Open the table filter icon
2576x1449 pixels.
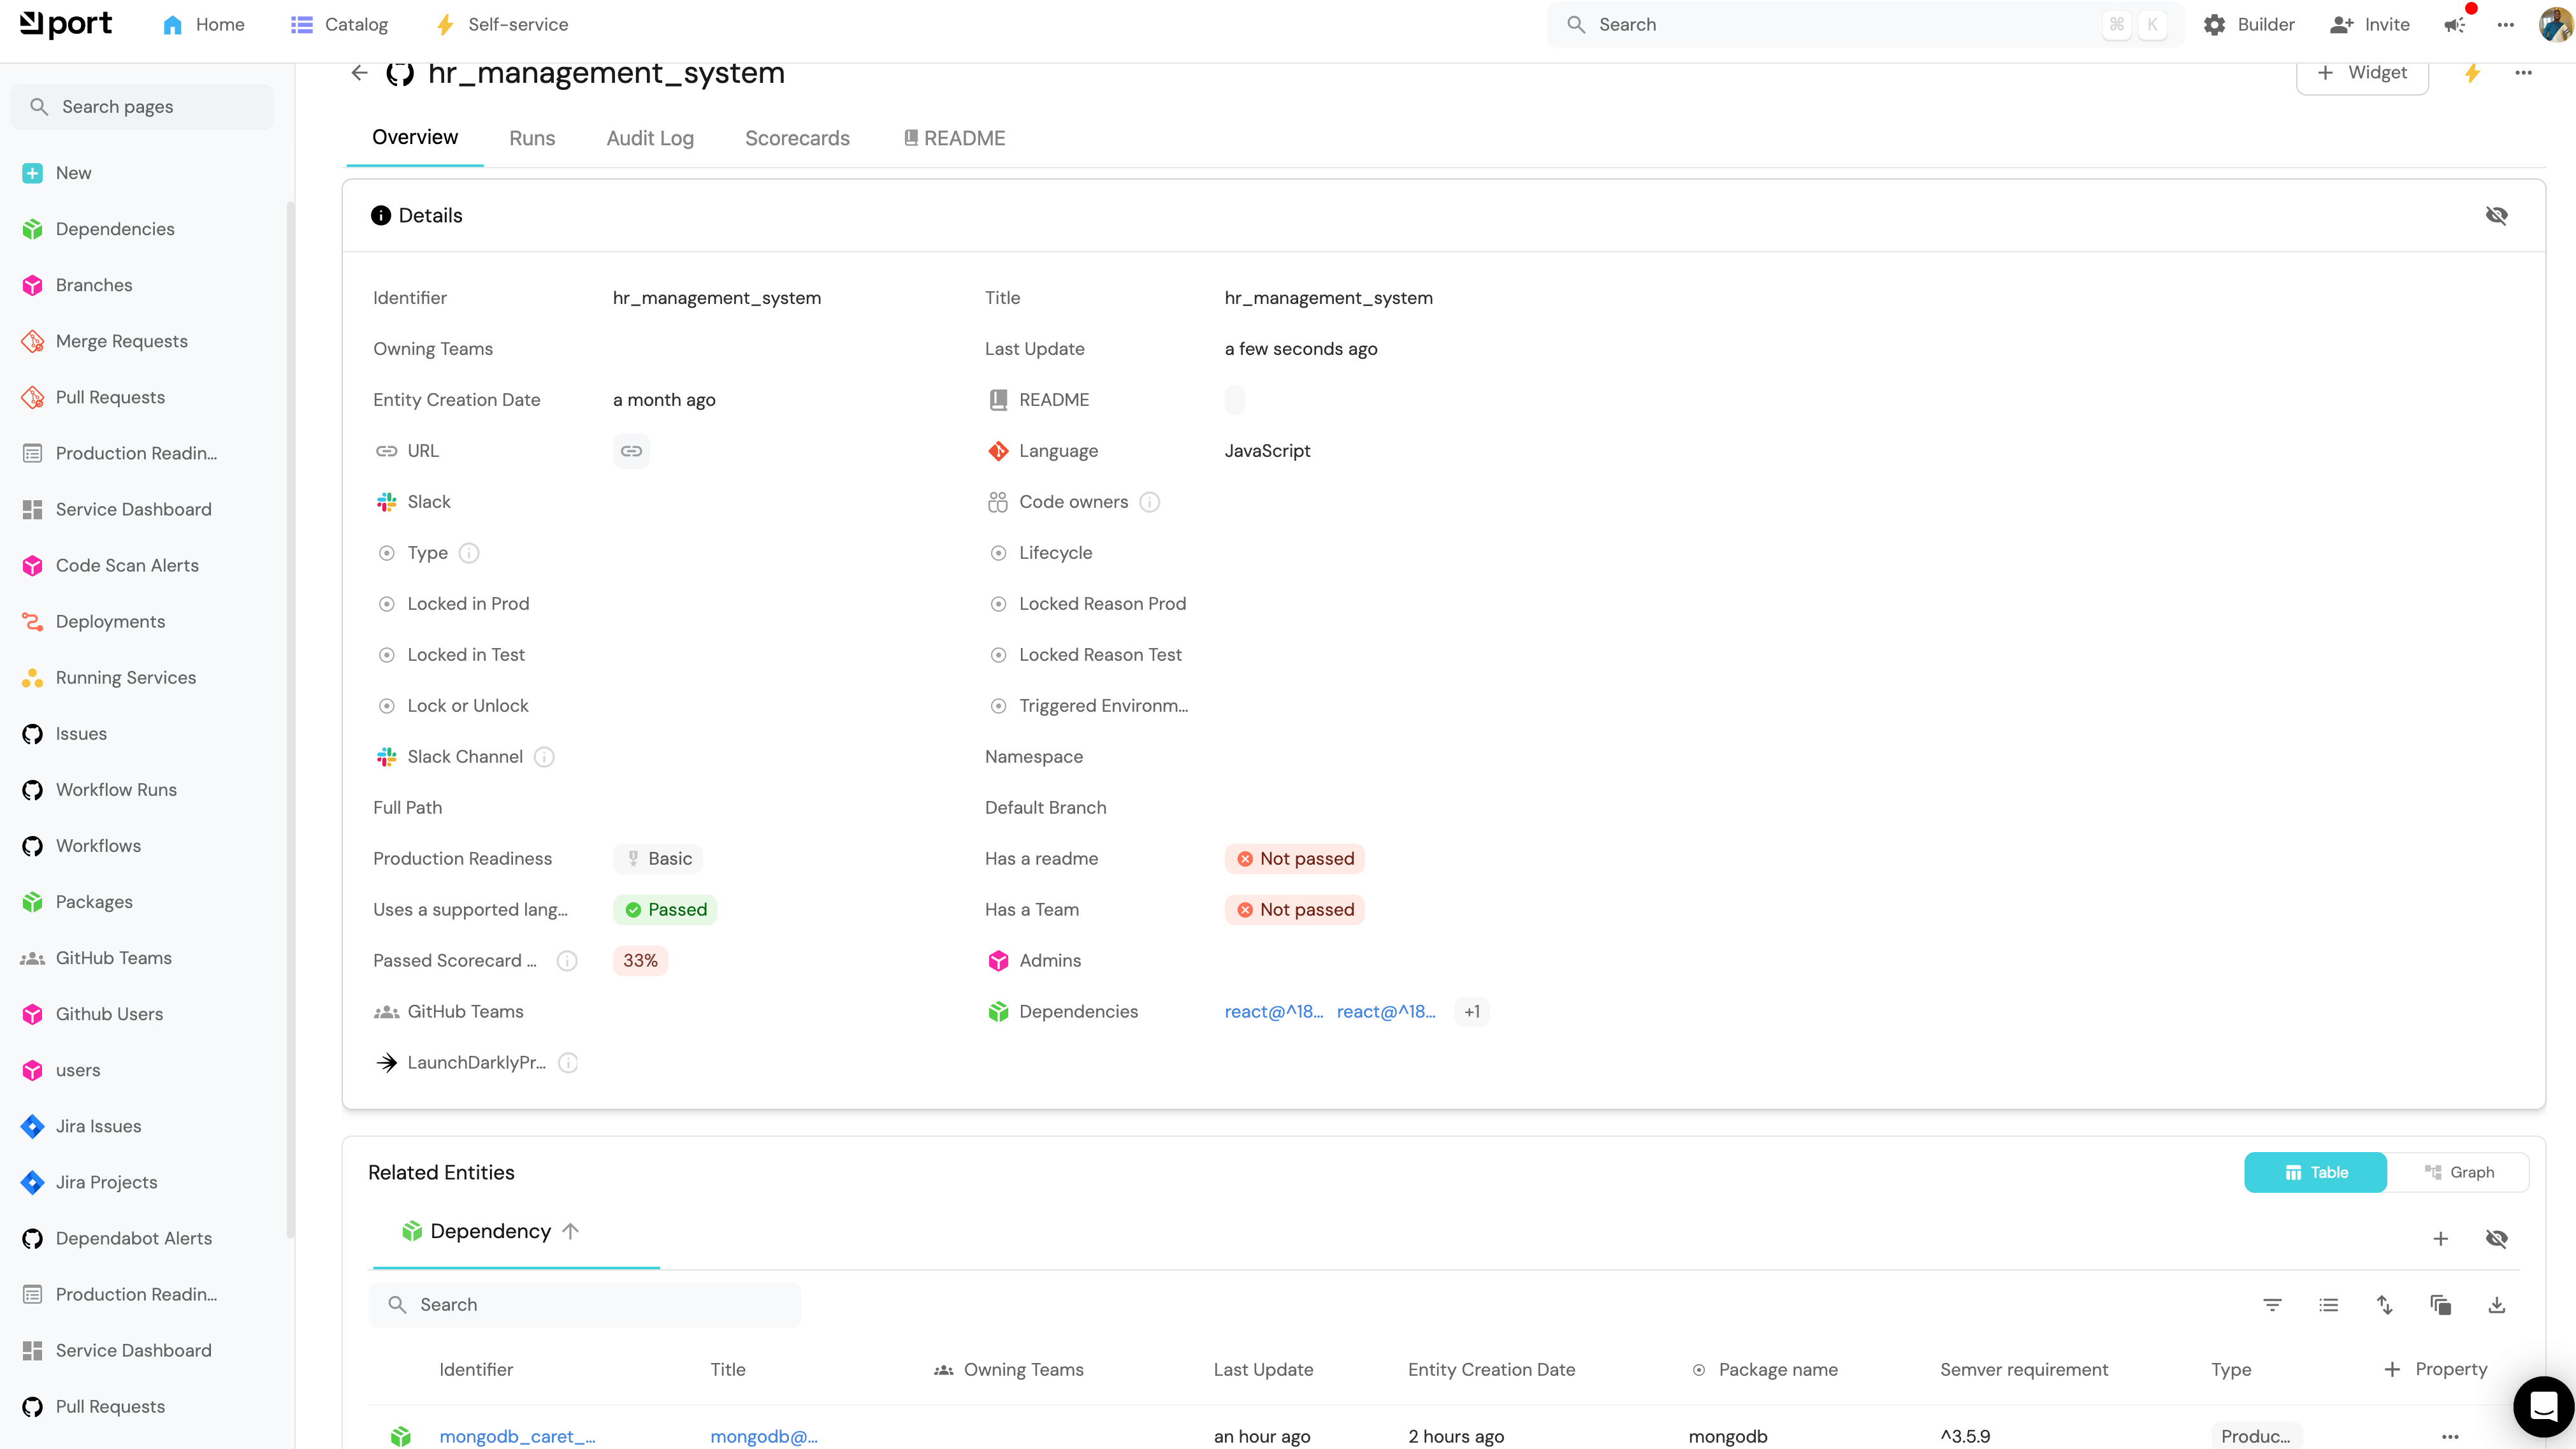point(2273,1305)
